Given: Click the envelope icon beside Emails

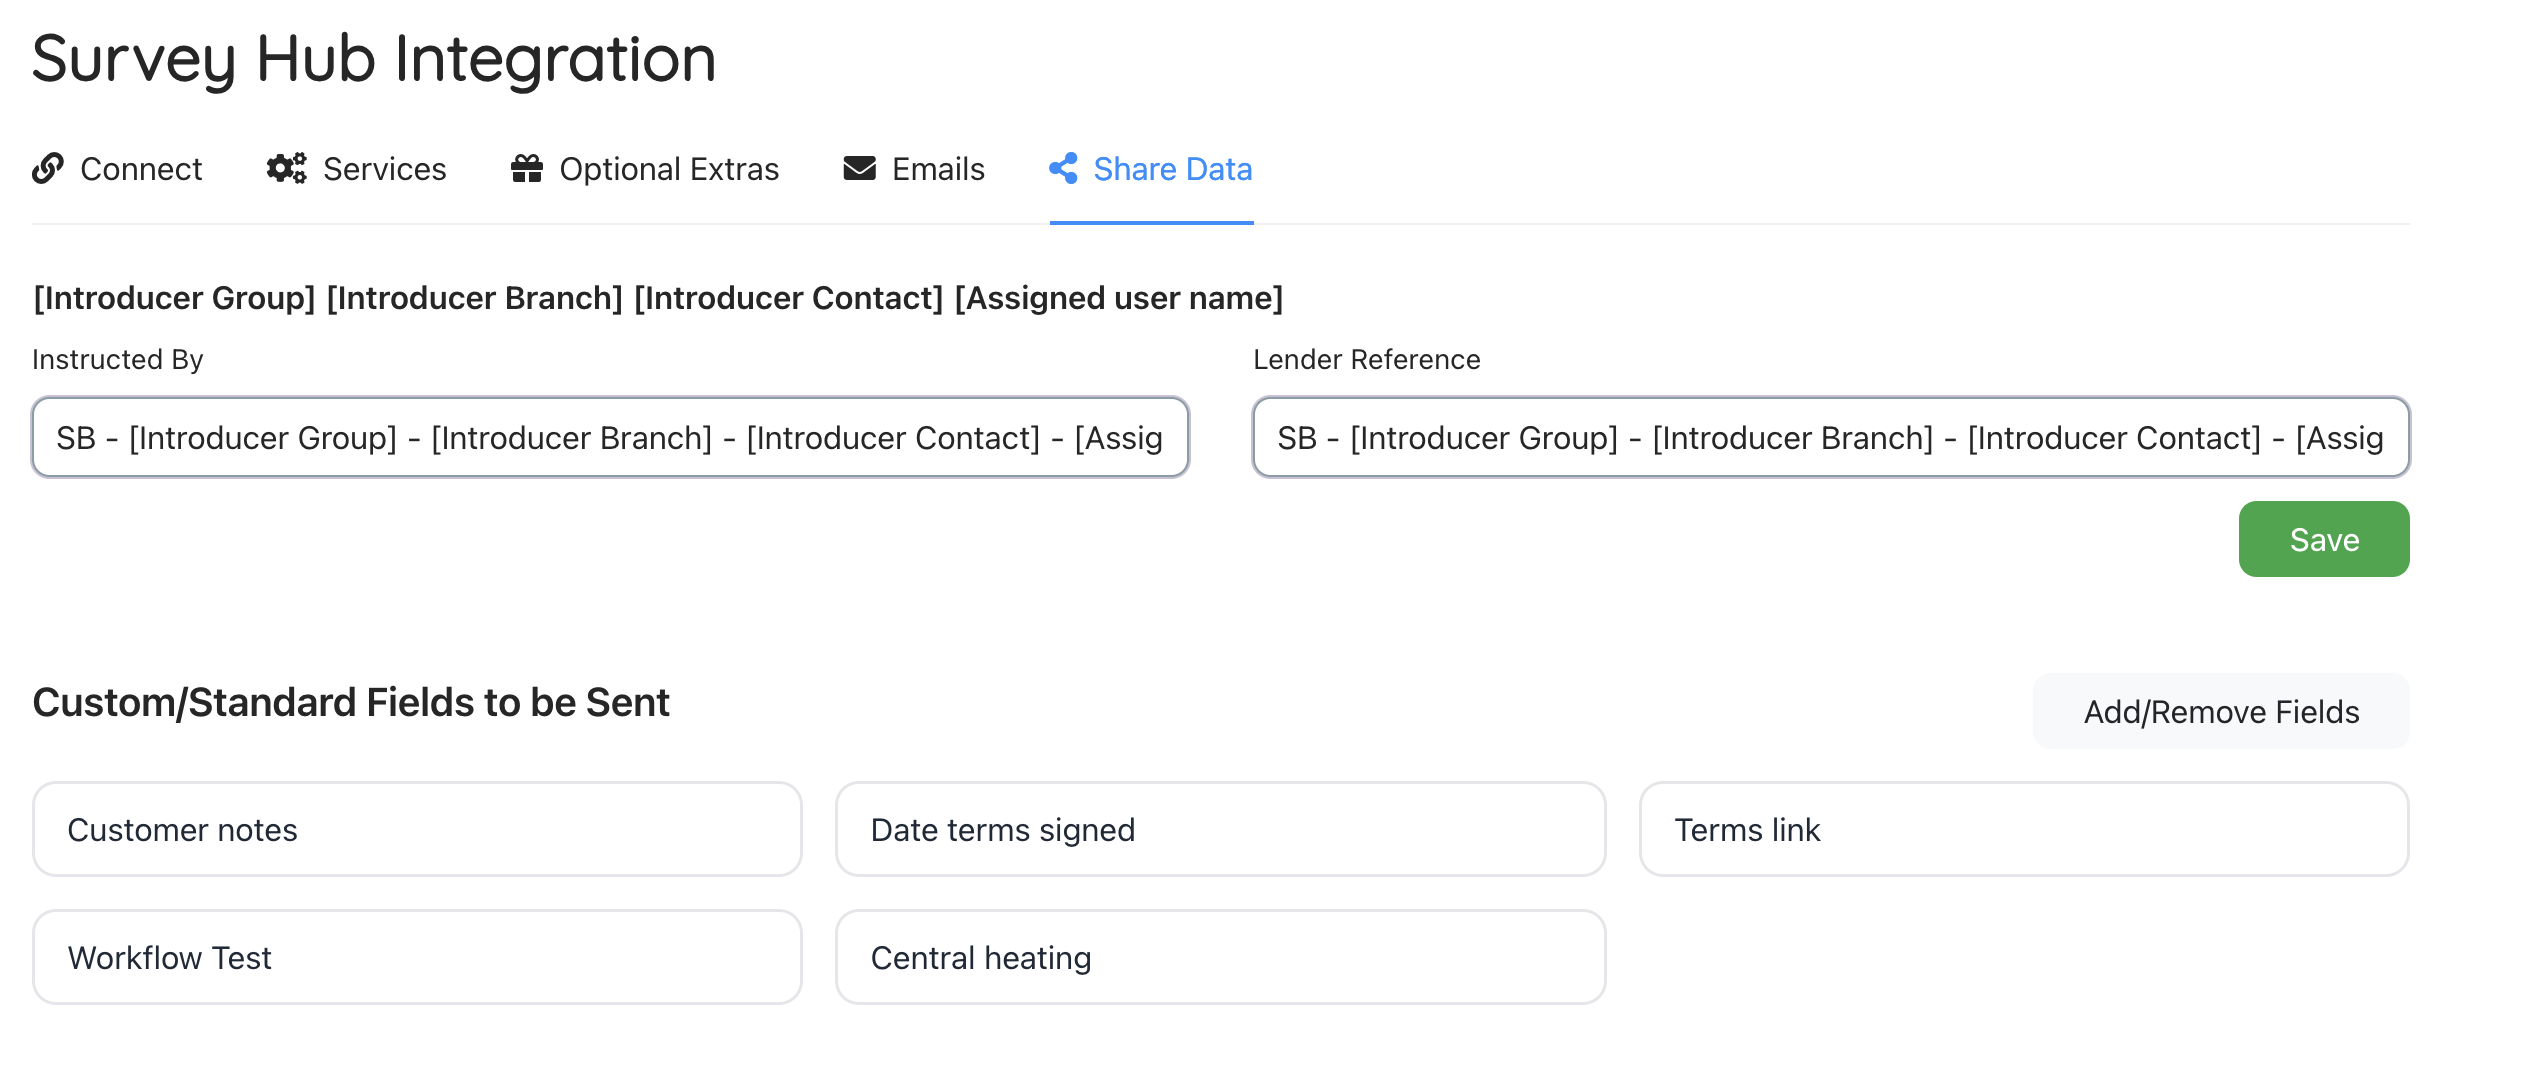Looking at the screenshot, I should click(859, 169).
